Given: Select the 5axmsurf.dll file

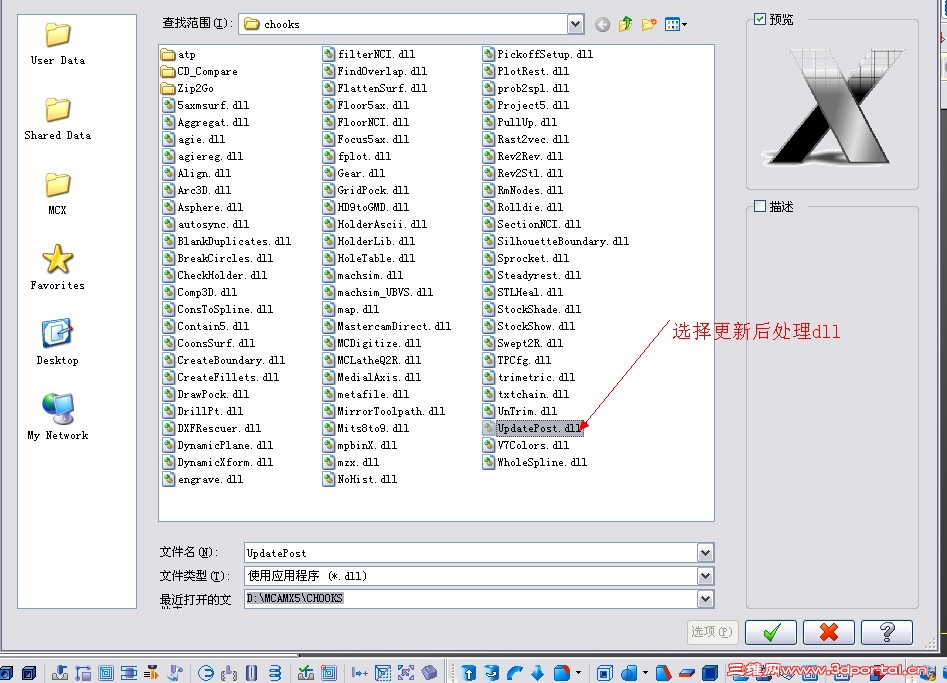Looking at the screenshot, I should pos(207,105).
